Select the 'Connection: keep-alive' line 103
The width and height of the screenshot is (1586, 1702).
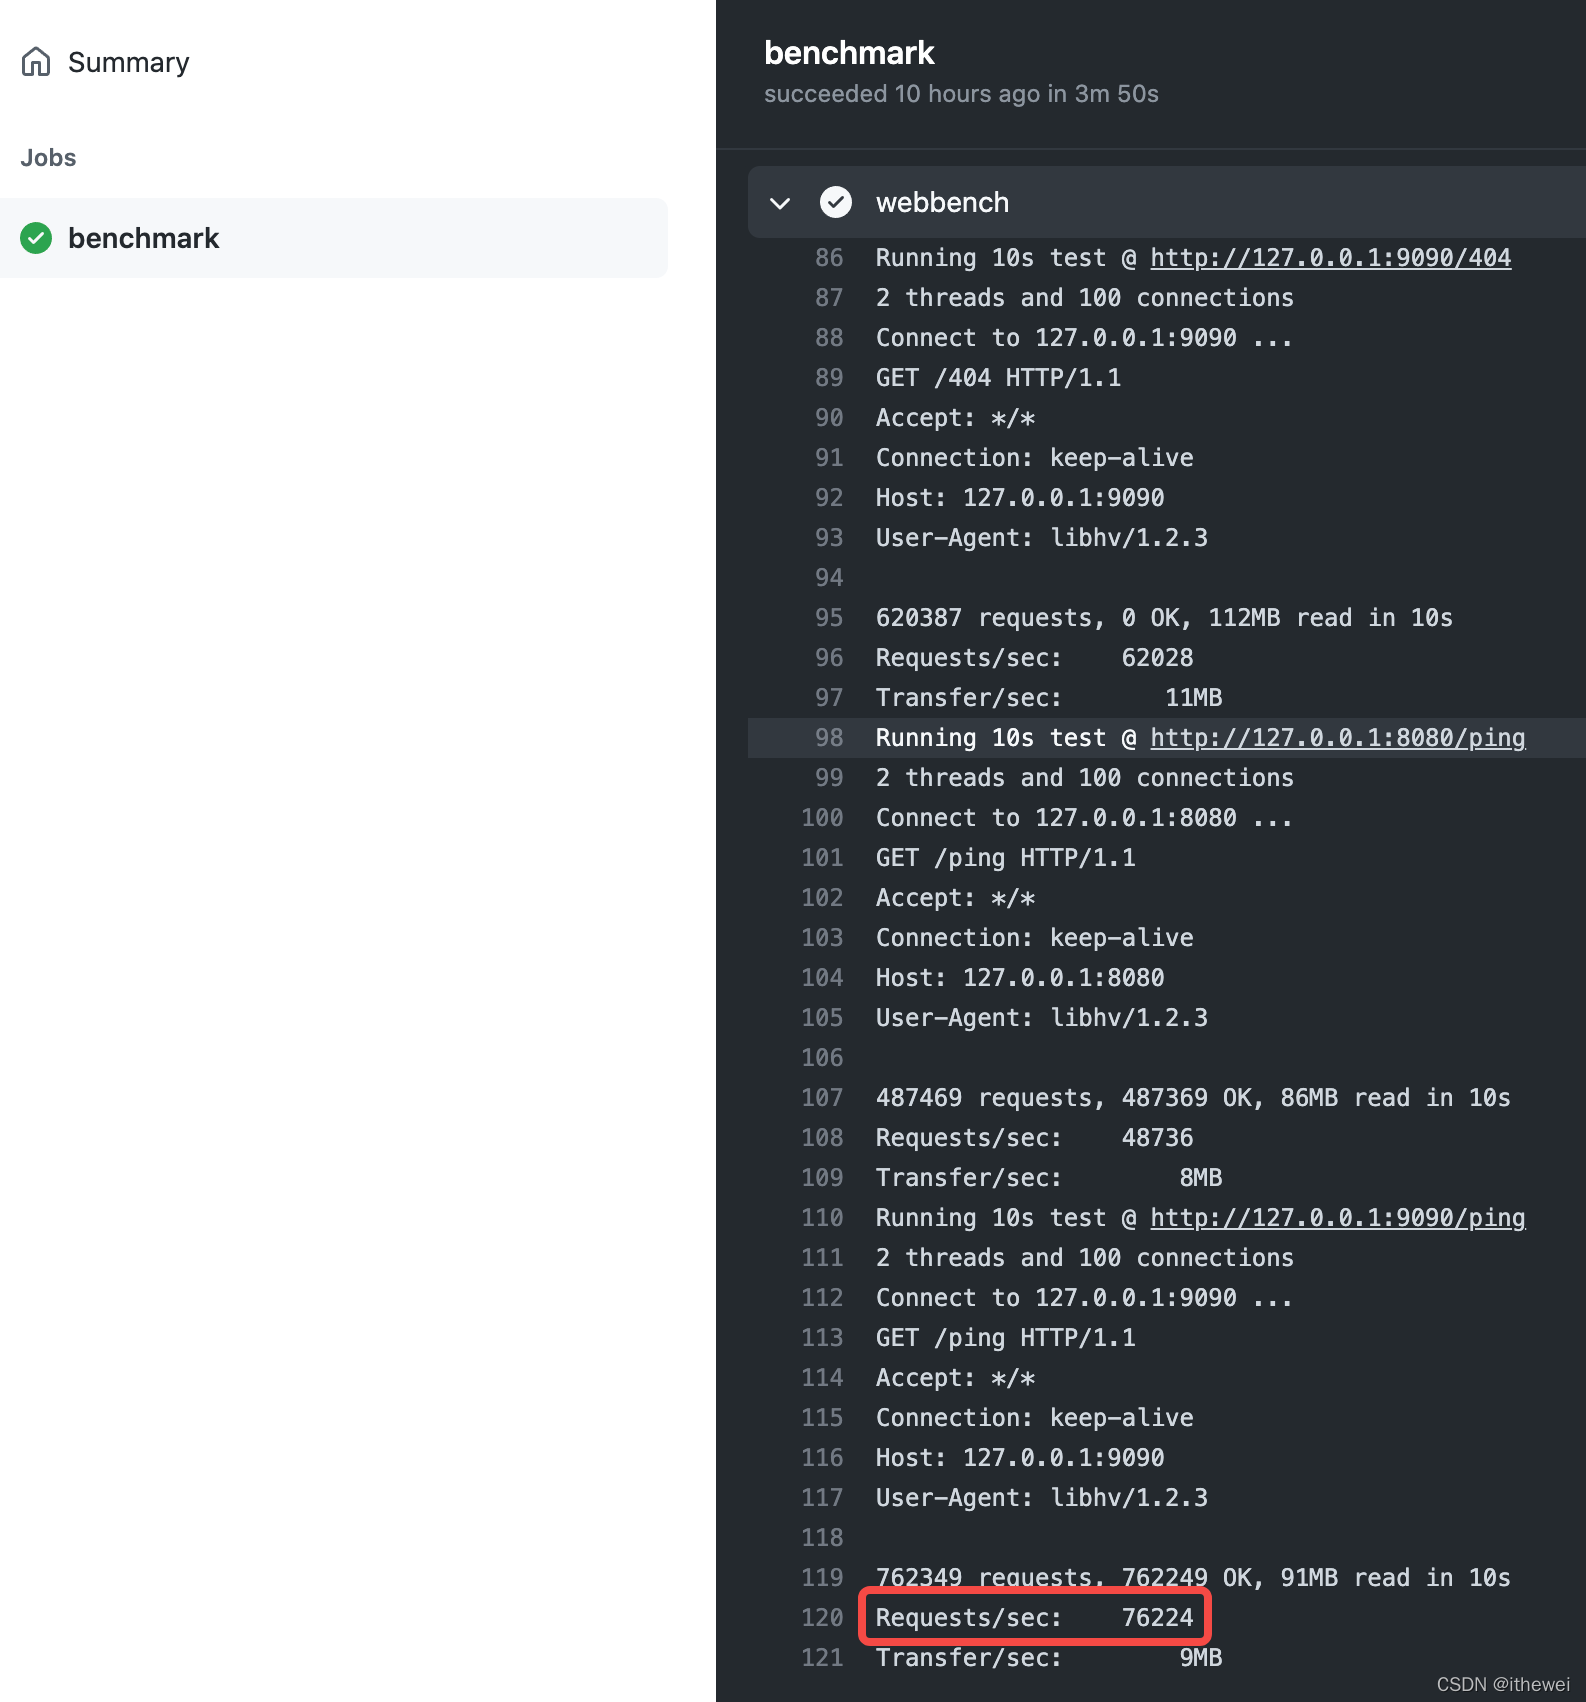[1034, 938]
